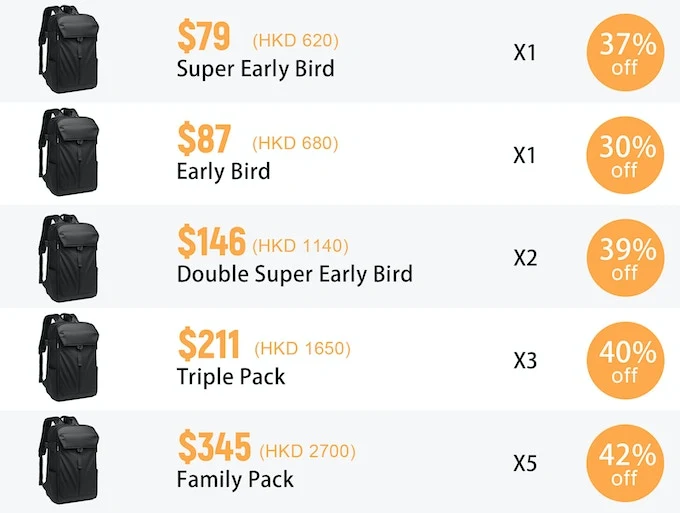This screenshot has width=680, height=513.
Task: Click the Family Pack backpack image
Action: click(69, 460)
